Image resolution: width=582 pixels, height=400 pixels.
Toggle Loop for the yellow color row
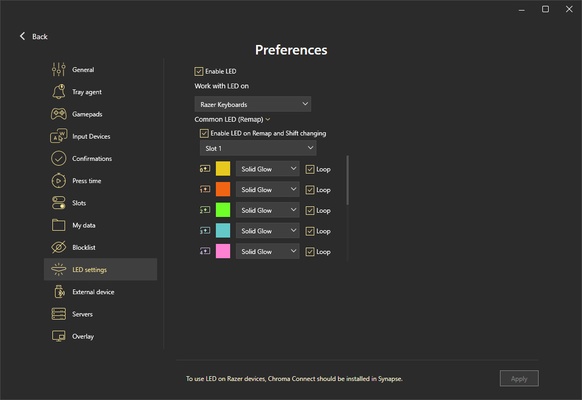[x=310, y=170]
